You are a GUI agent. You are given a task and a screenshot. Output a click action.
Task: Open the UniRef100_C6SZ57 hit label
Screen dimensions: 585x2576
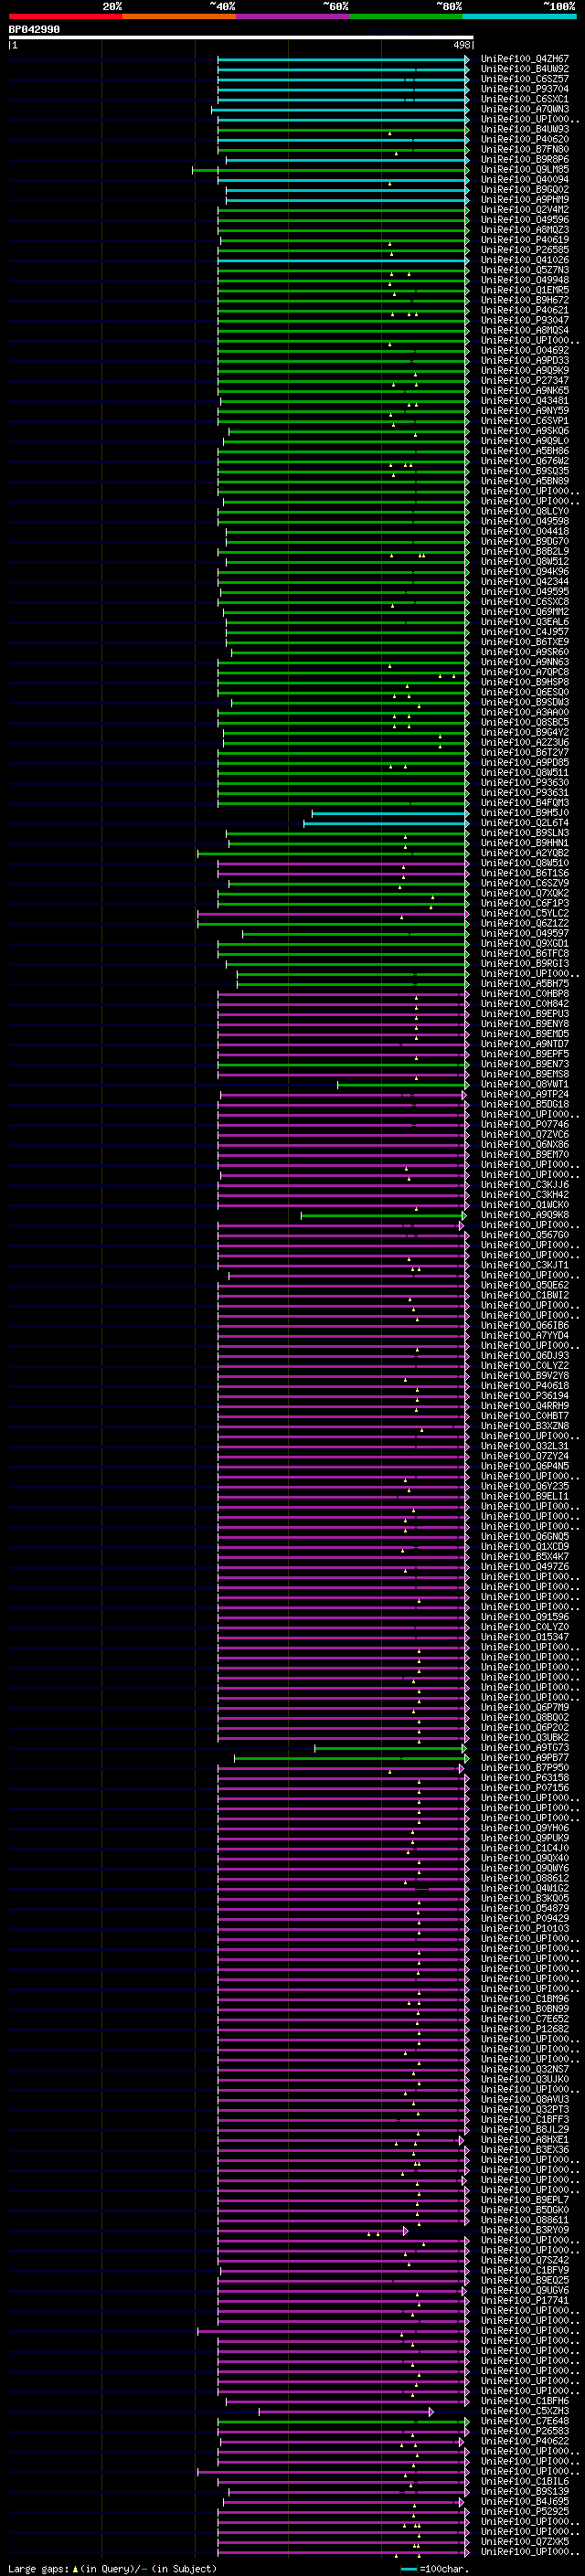(x=525, y=79)
